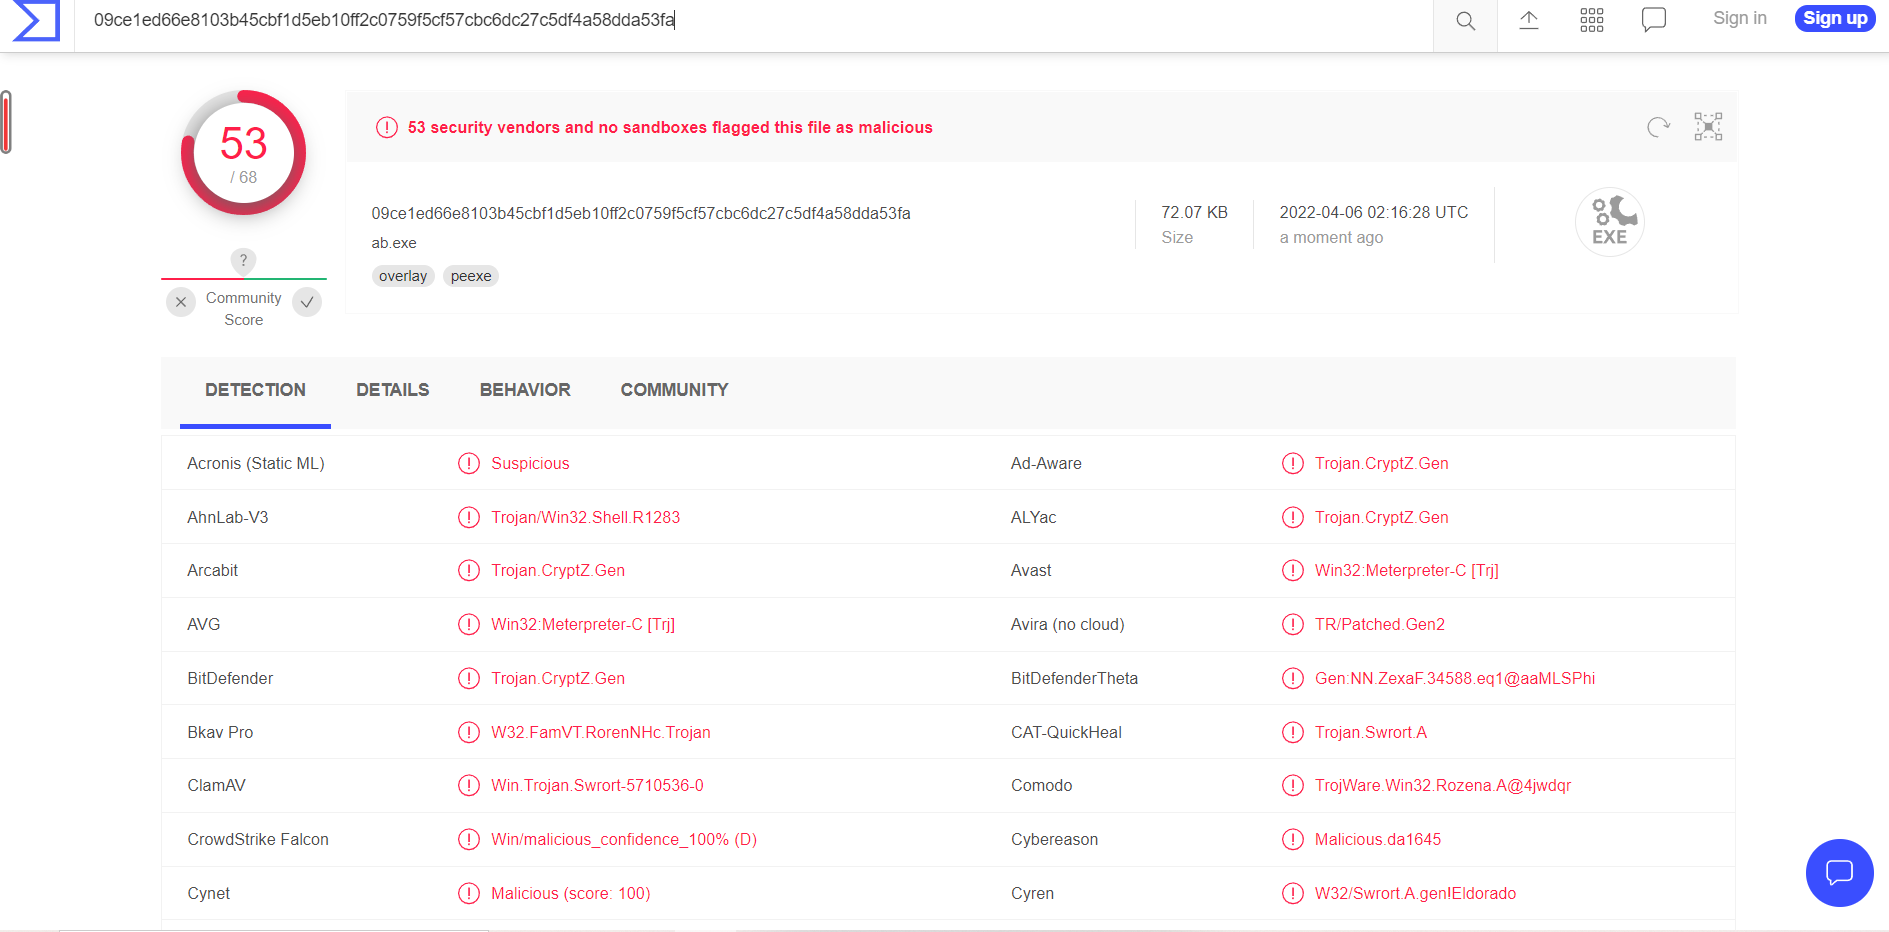Click the Trojan.CryptZ.Gen result for Arcabit
The image size is (1889, 932).
point(558,571)
